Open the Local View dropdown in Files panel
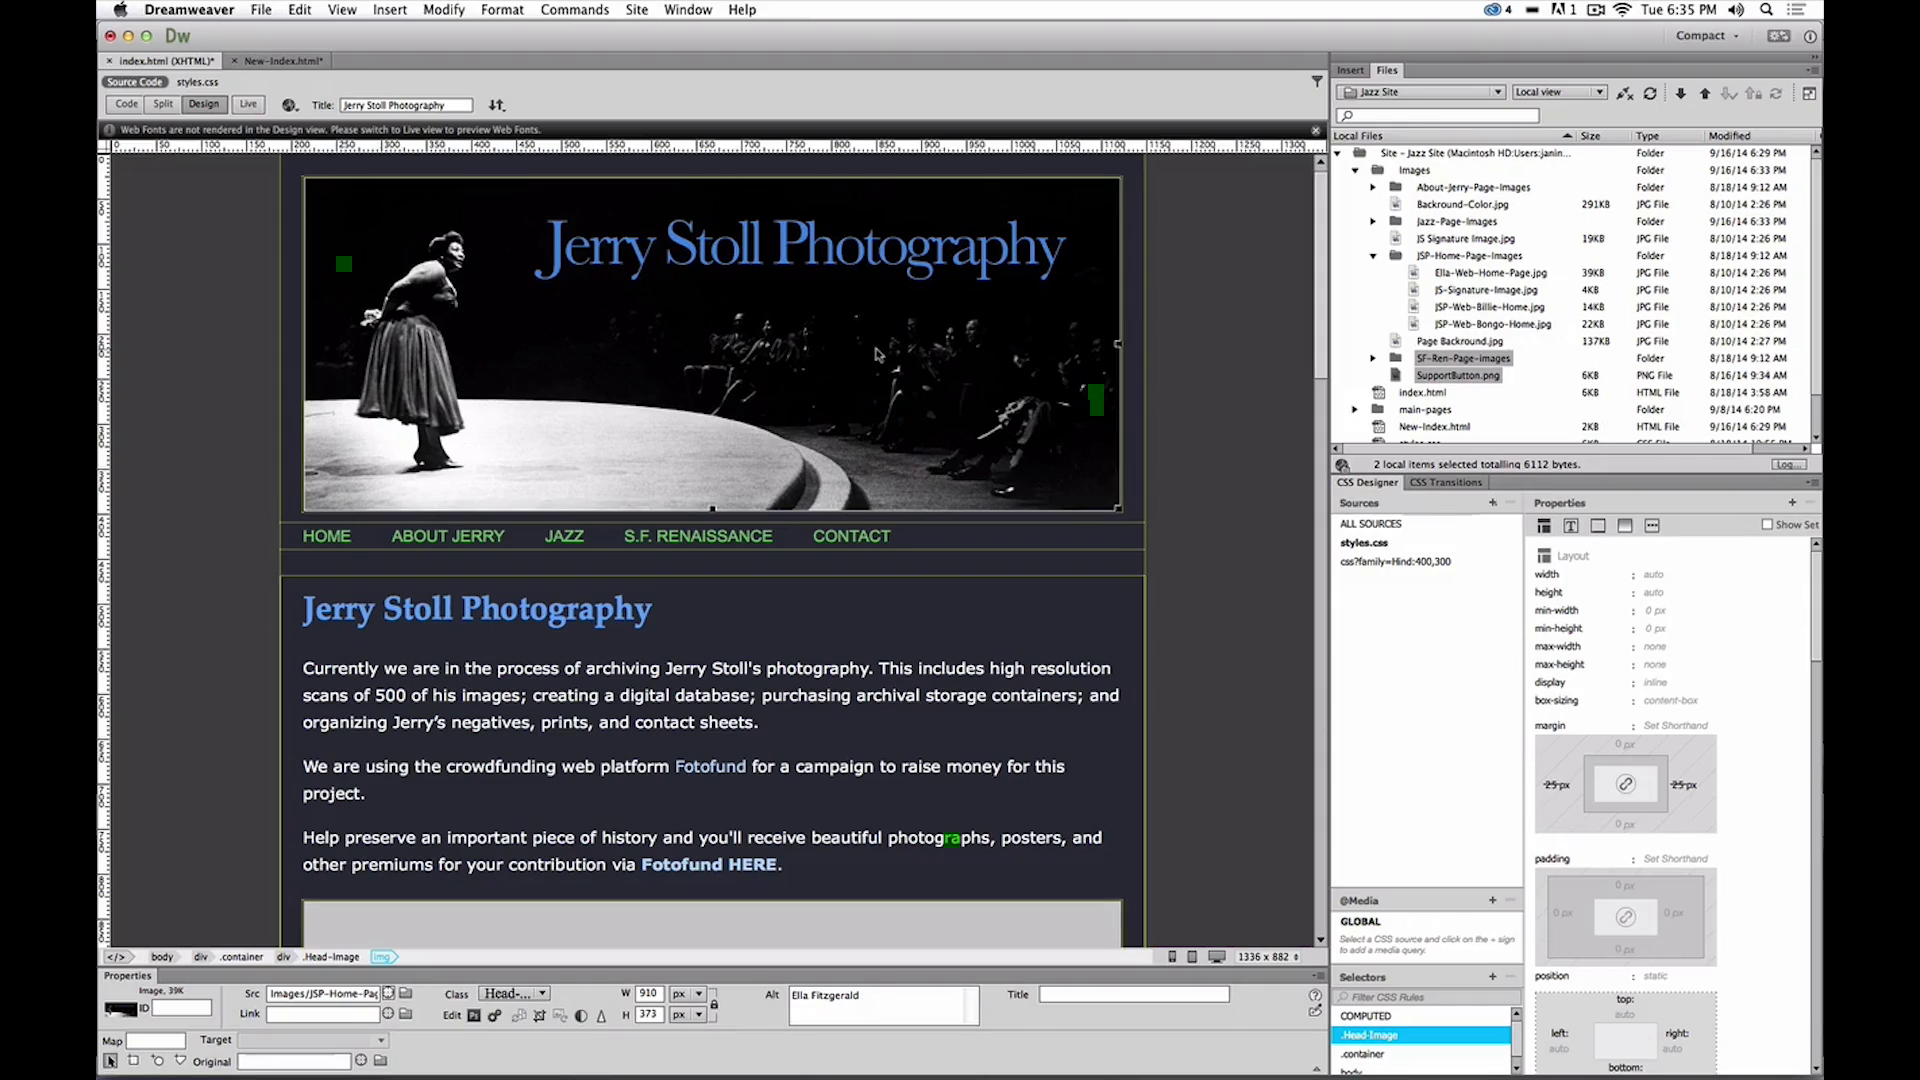1920x1080 pixels. [1559, 91]
